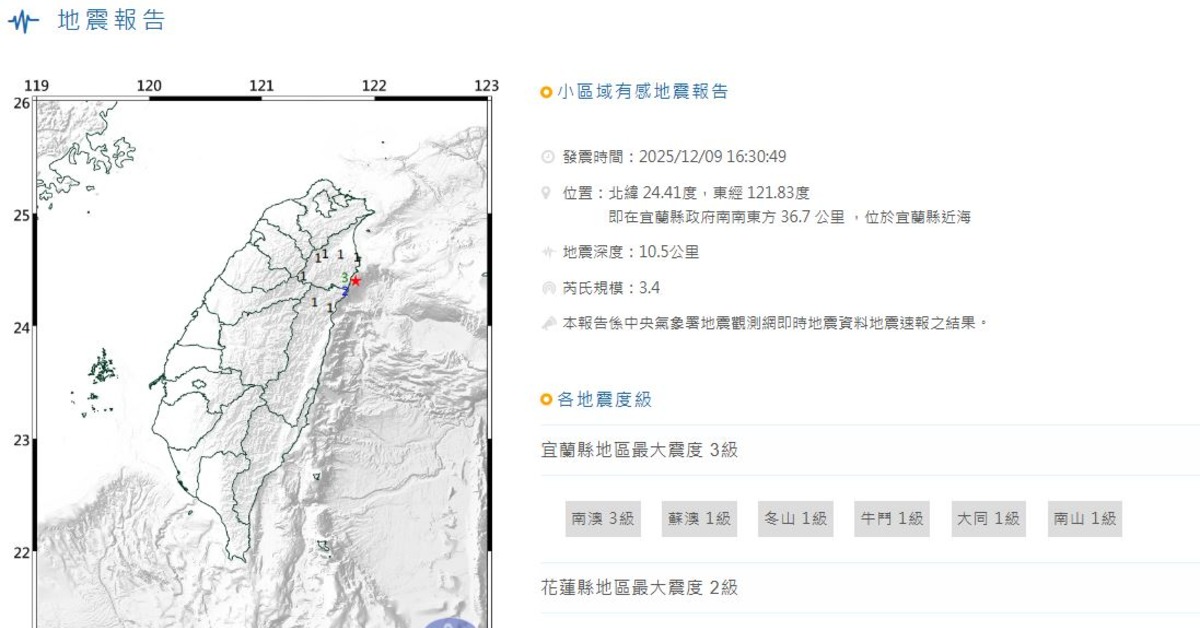Image resolution: width=1200 pixels, height=628 pixels.
Task: Click the red star epicenter on the map
Action: coord(356,281)
